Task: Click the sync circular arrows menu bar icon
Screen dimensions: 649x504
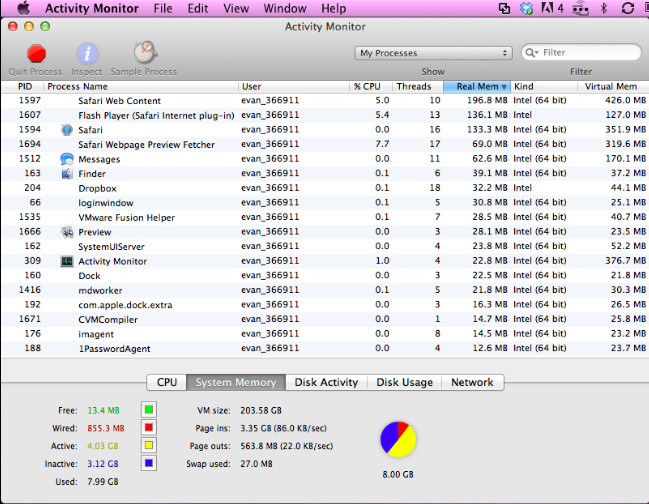Action: [628, 8]
